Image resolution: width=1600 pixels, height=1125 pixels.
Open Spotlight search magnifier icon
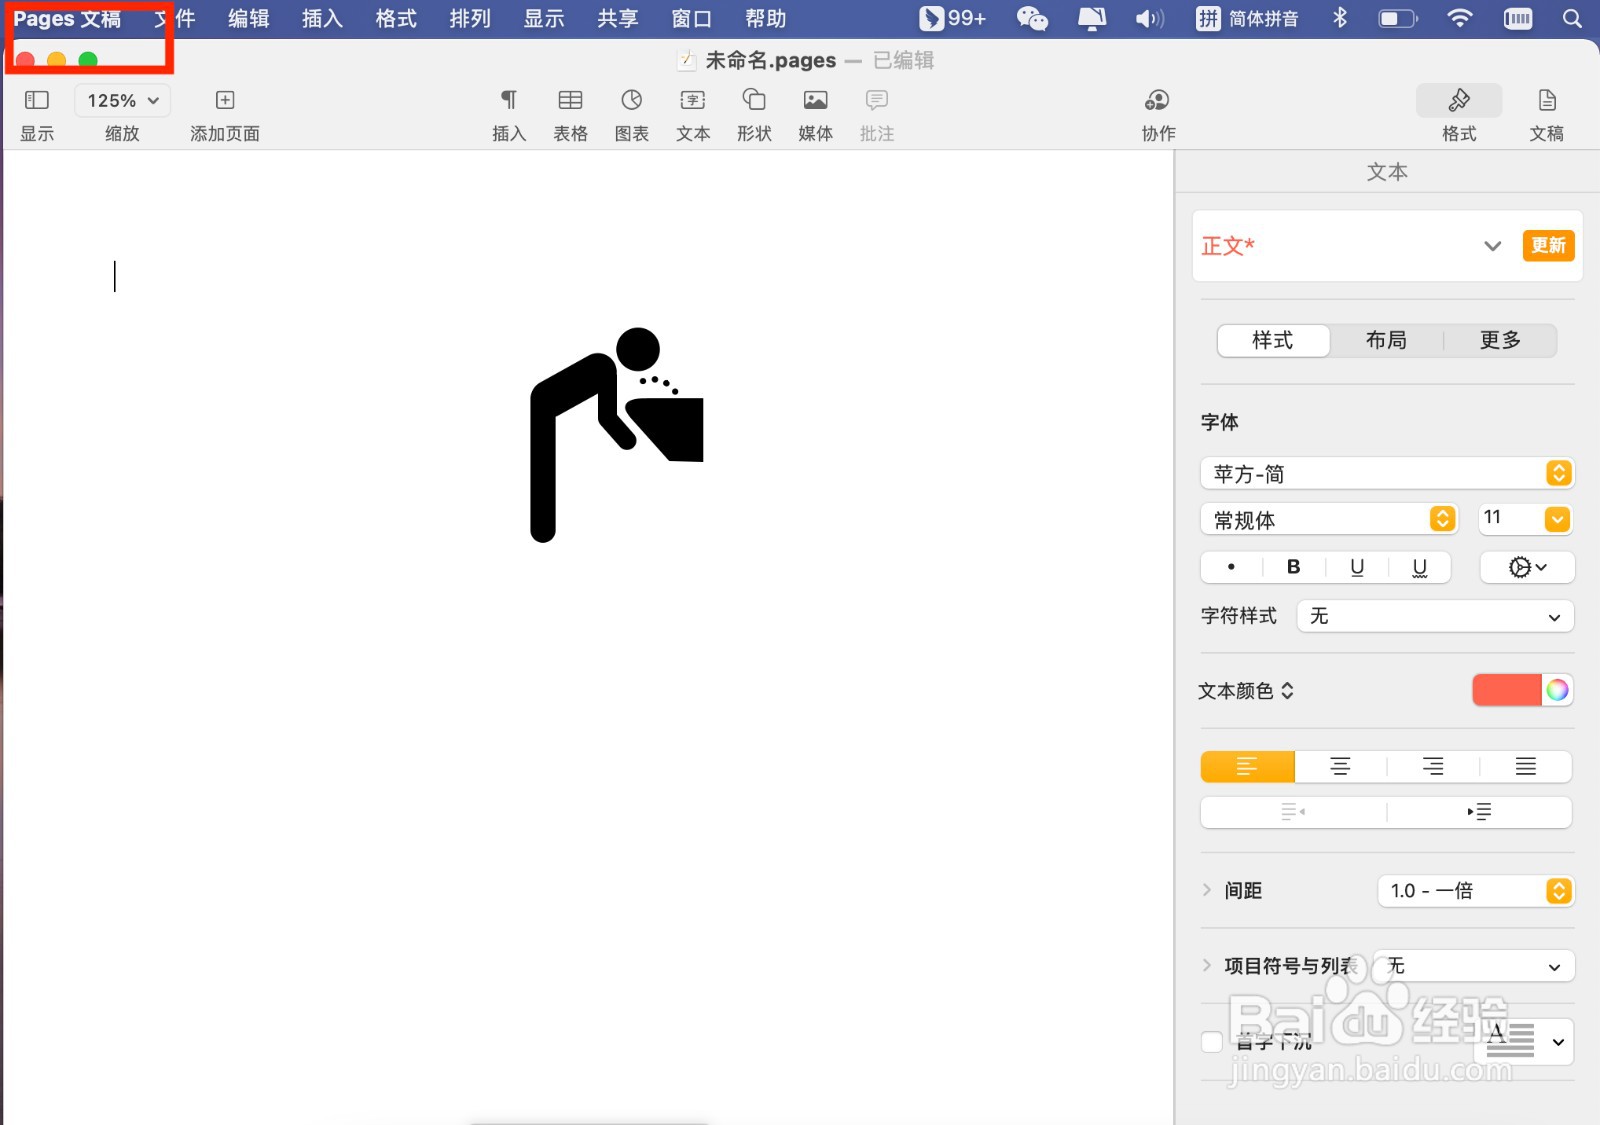click(1572, 18)
